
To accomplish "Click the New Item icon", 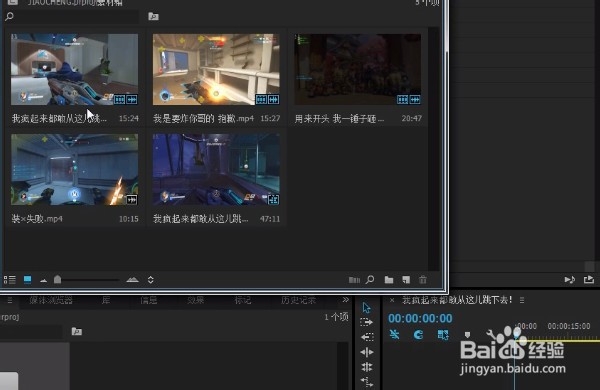I will pyautogui.click(x=406, y=280).
